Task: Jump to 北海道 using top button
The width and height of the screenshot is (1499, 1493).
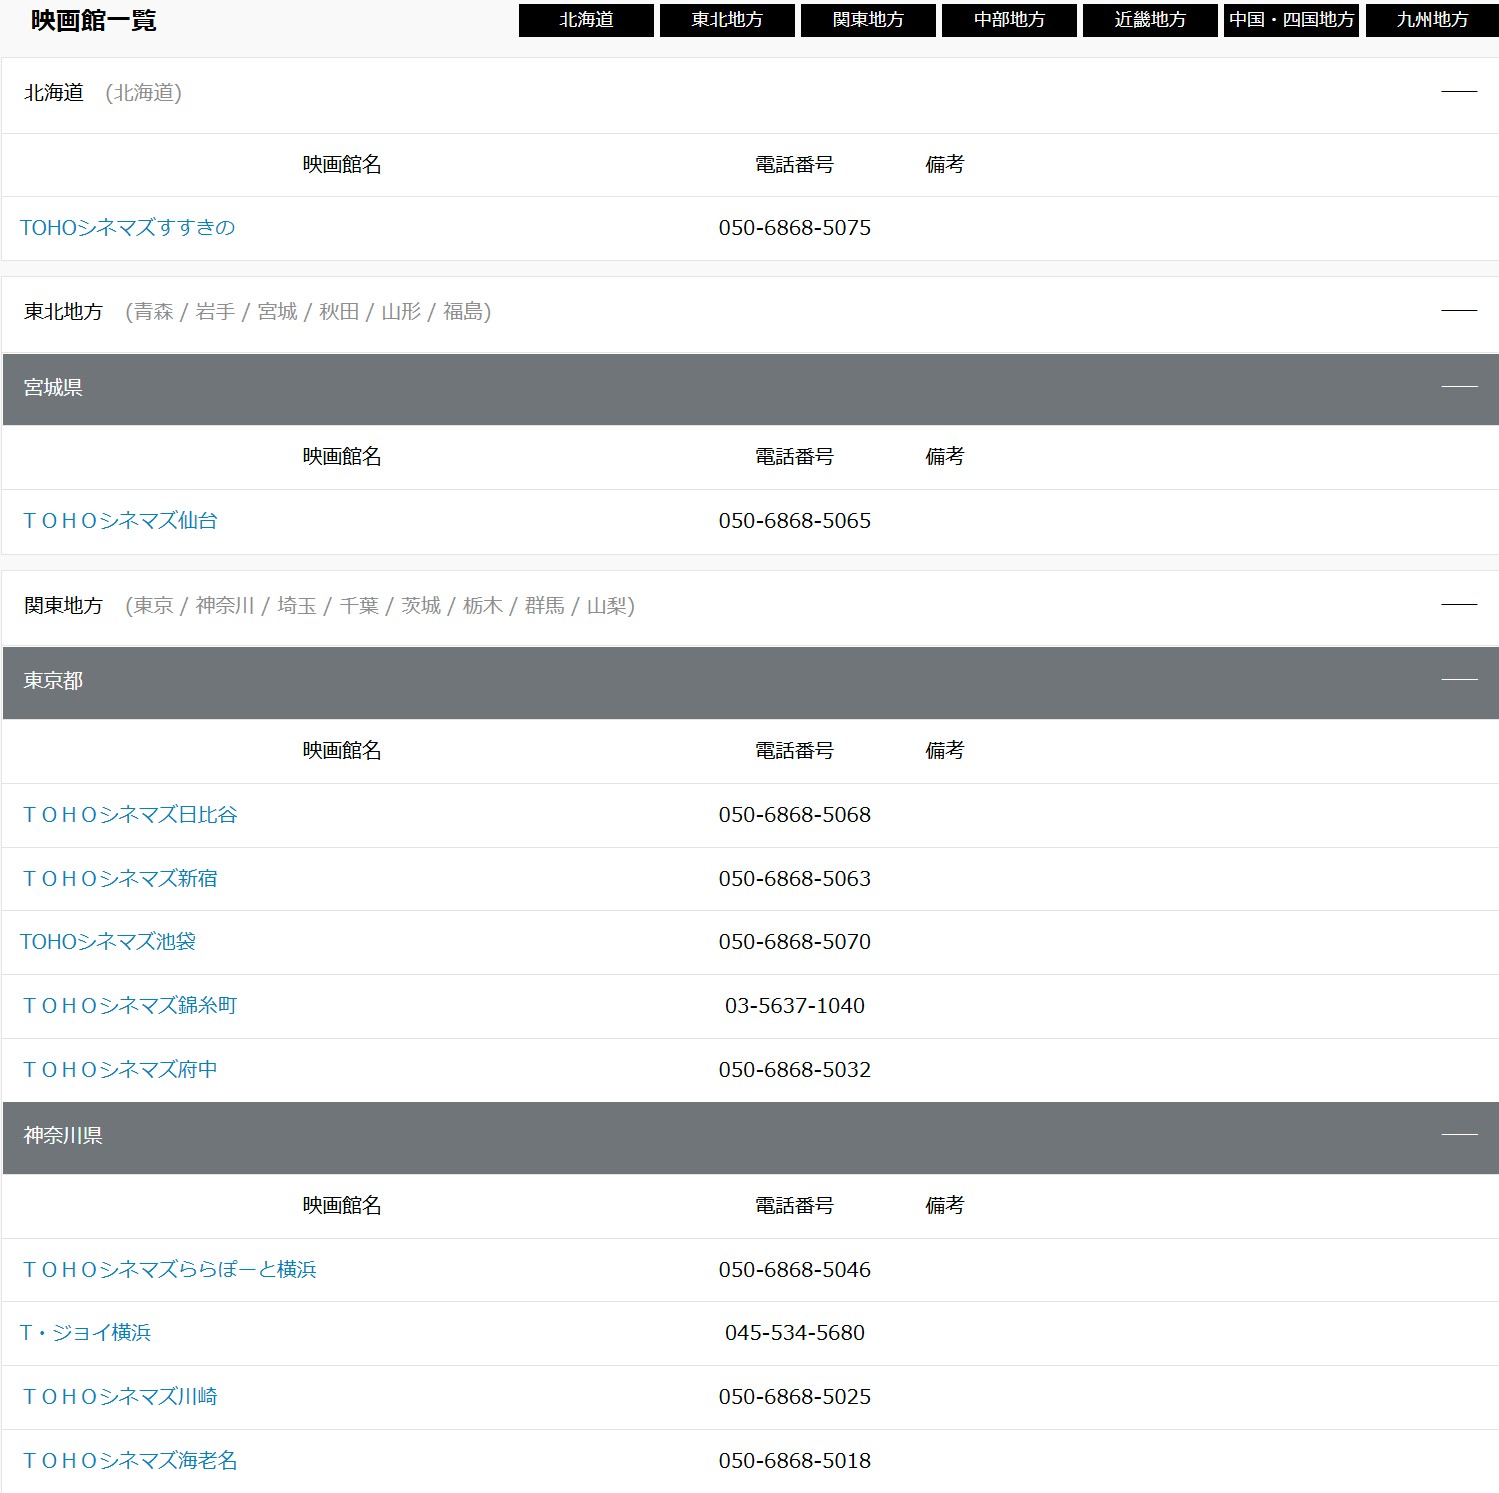Action: (586, 20)
